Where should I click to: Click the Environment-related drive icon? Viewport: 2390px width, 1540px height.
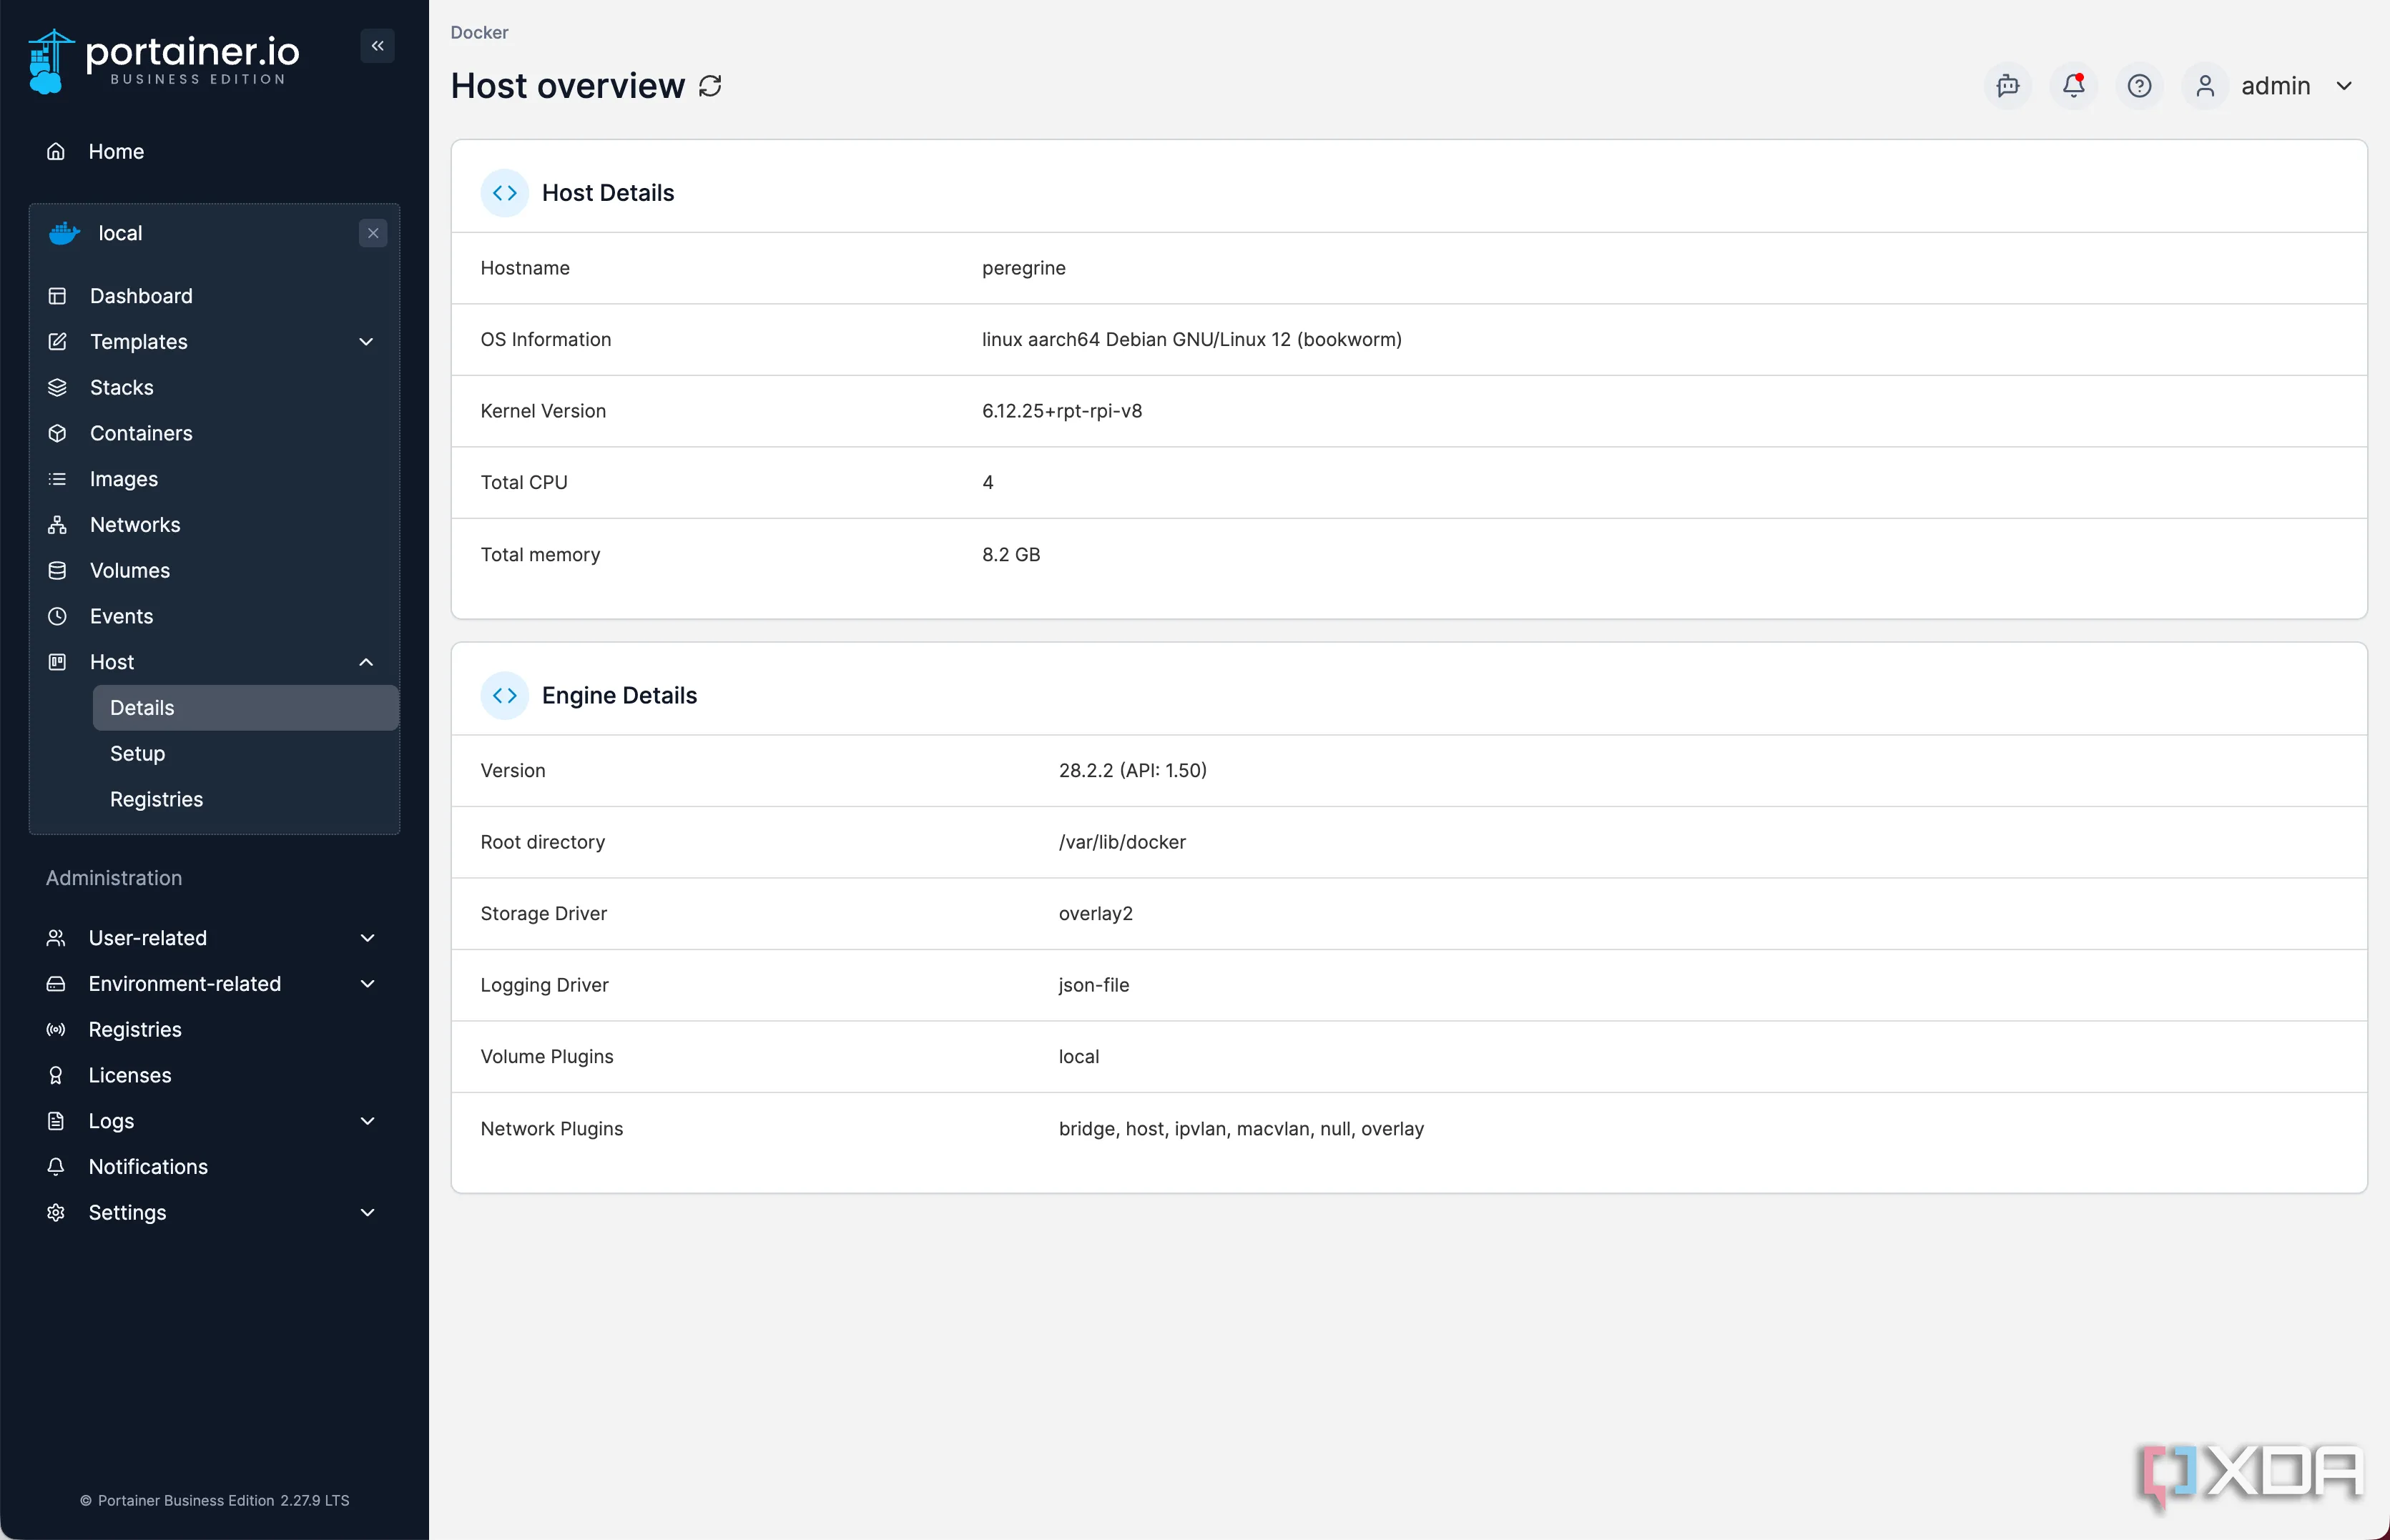click(56, 984)
